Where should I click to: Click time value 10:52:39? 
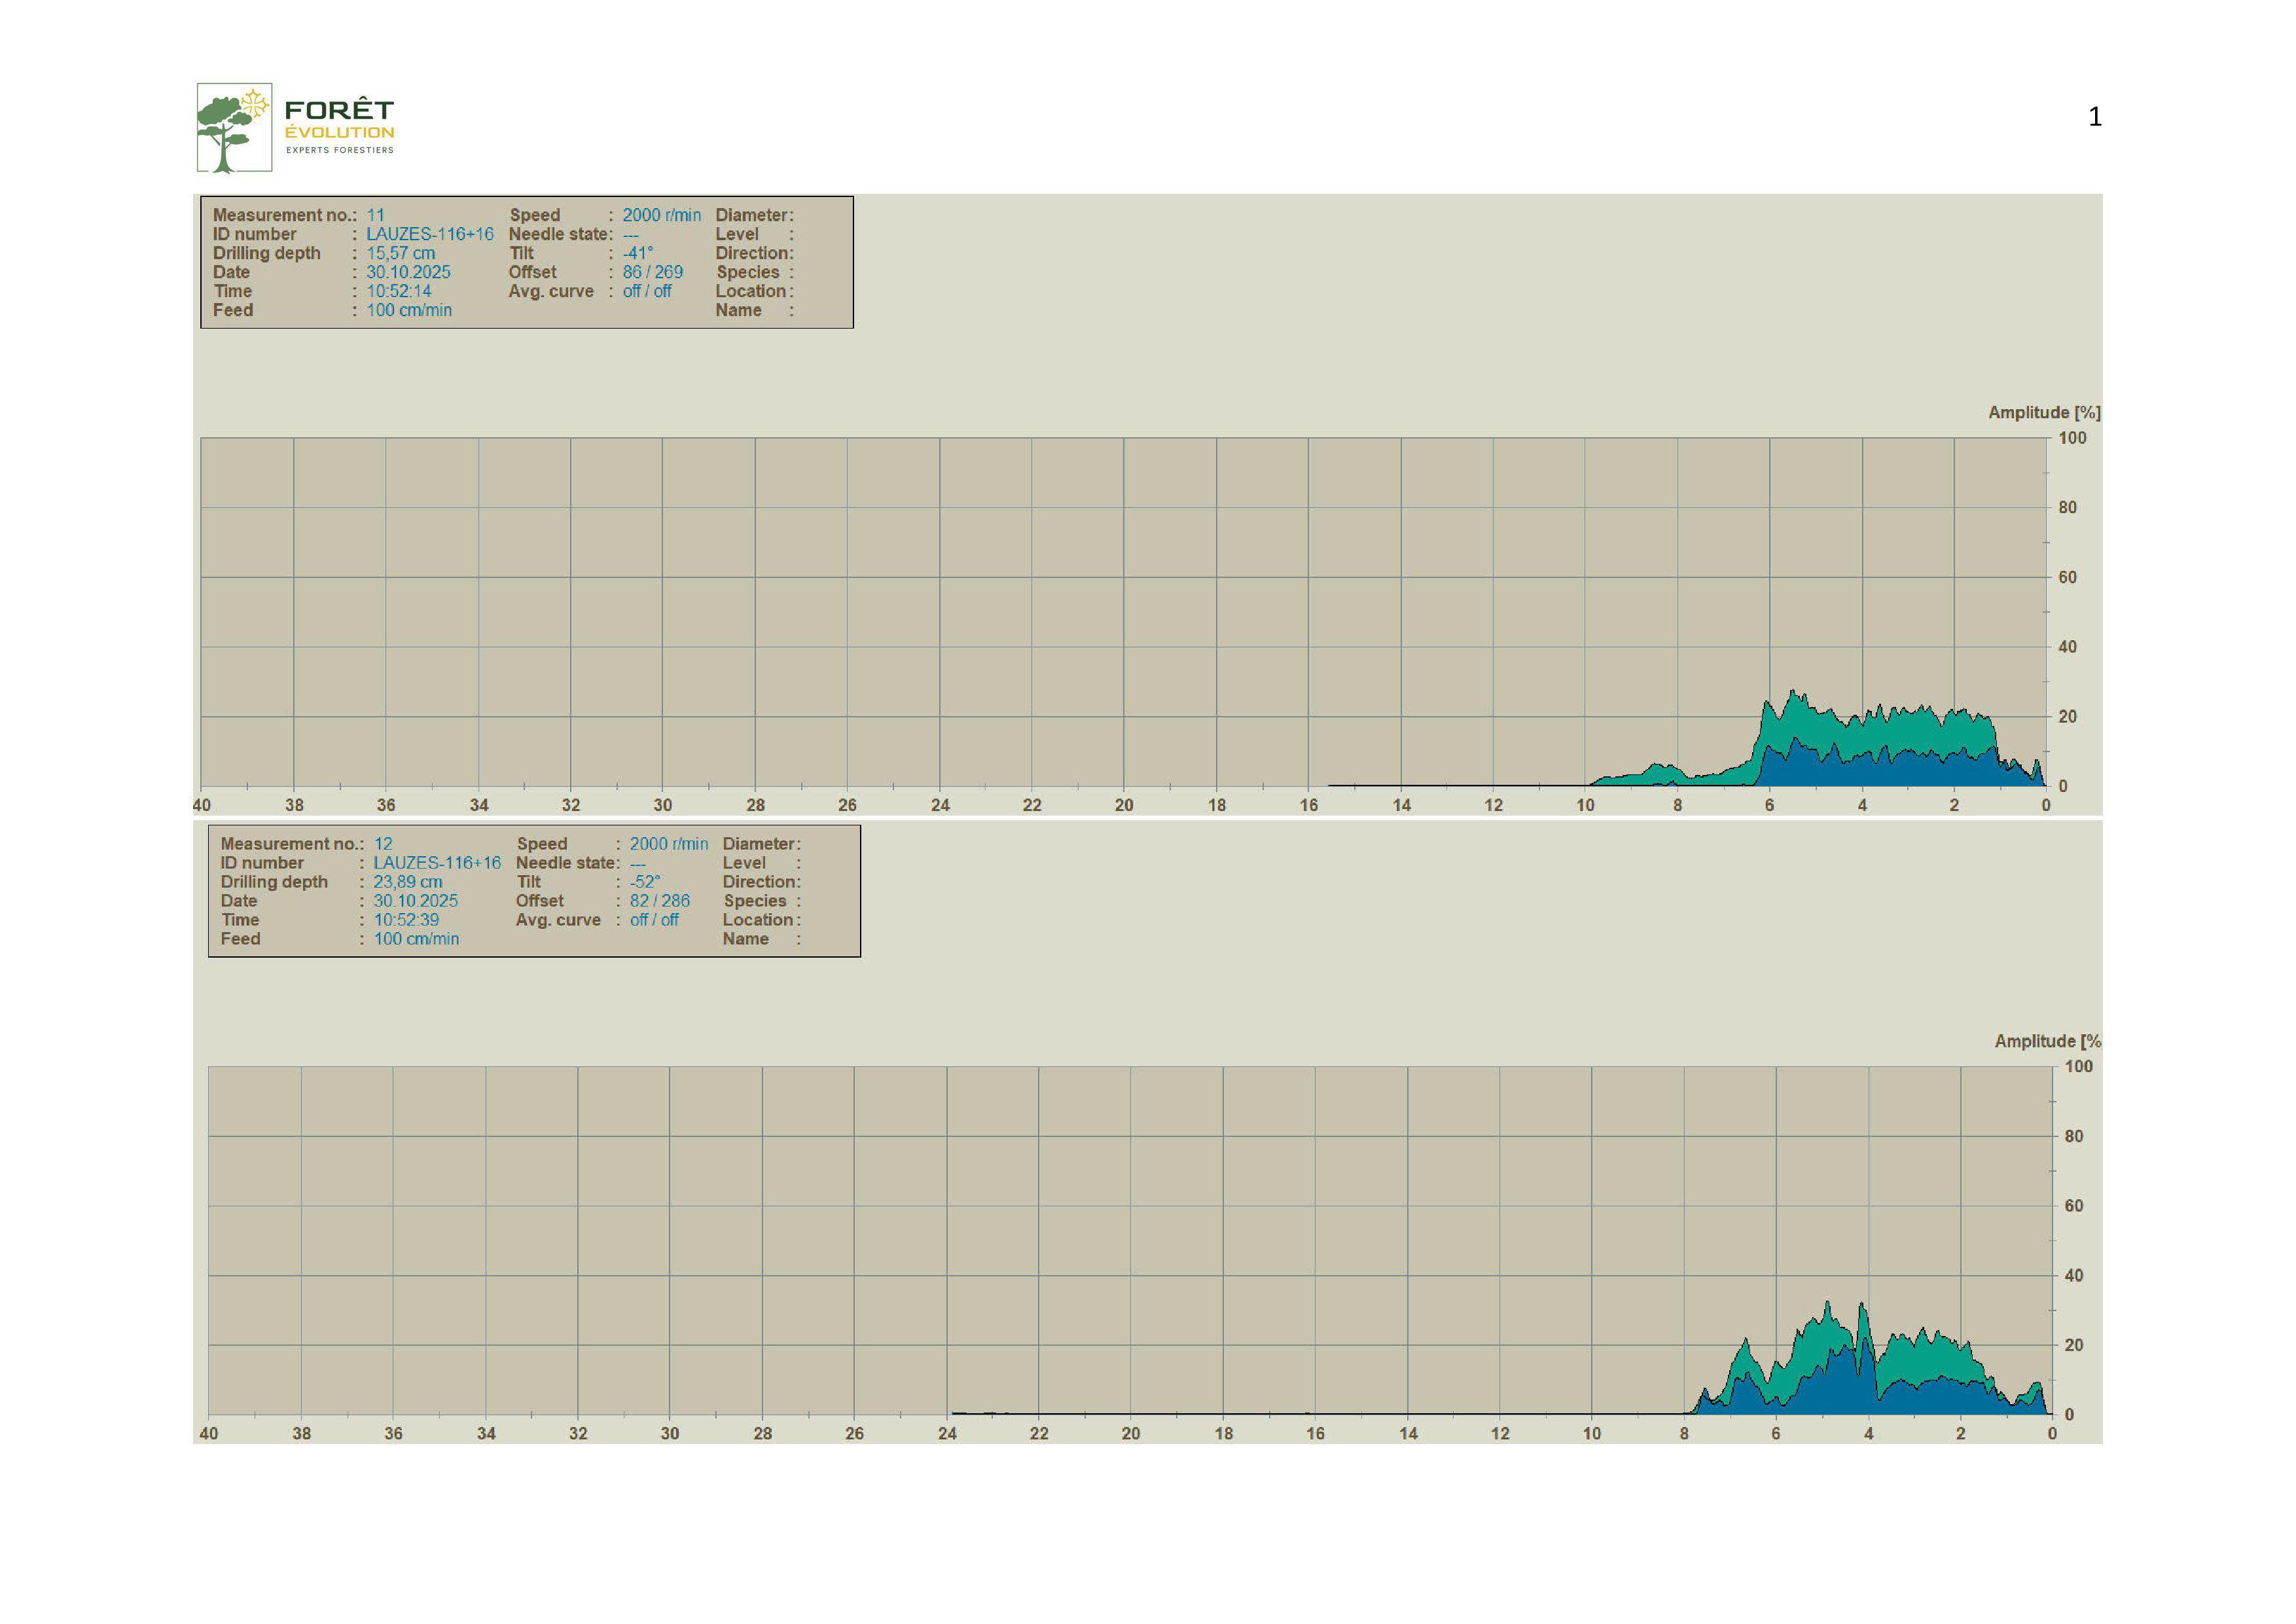coord(405,920)
